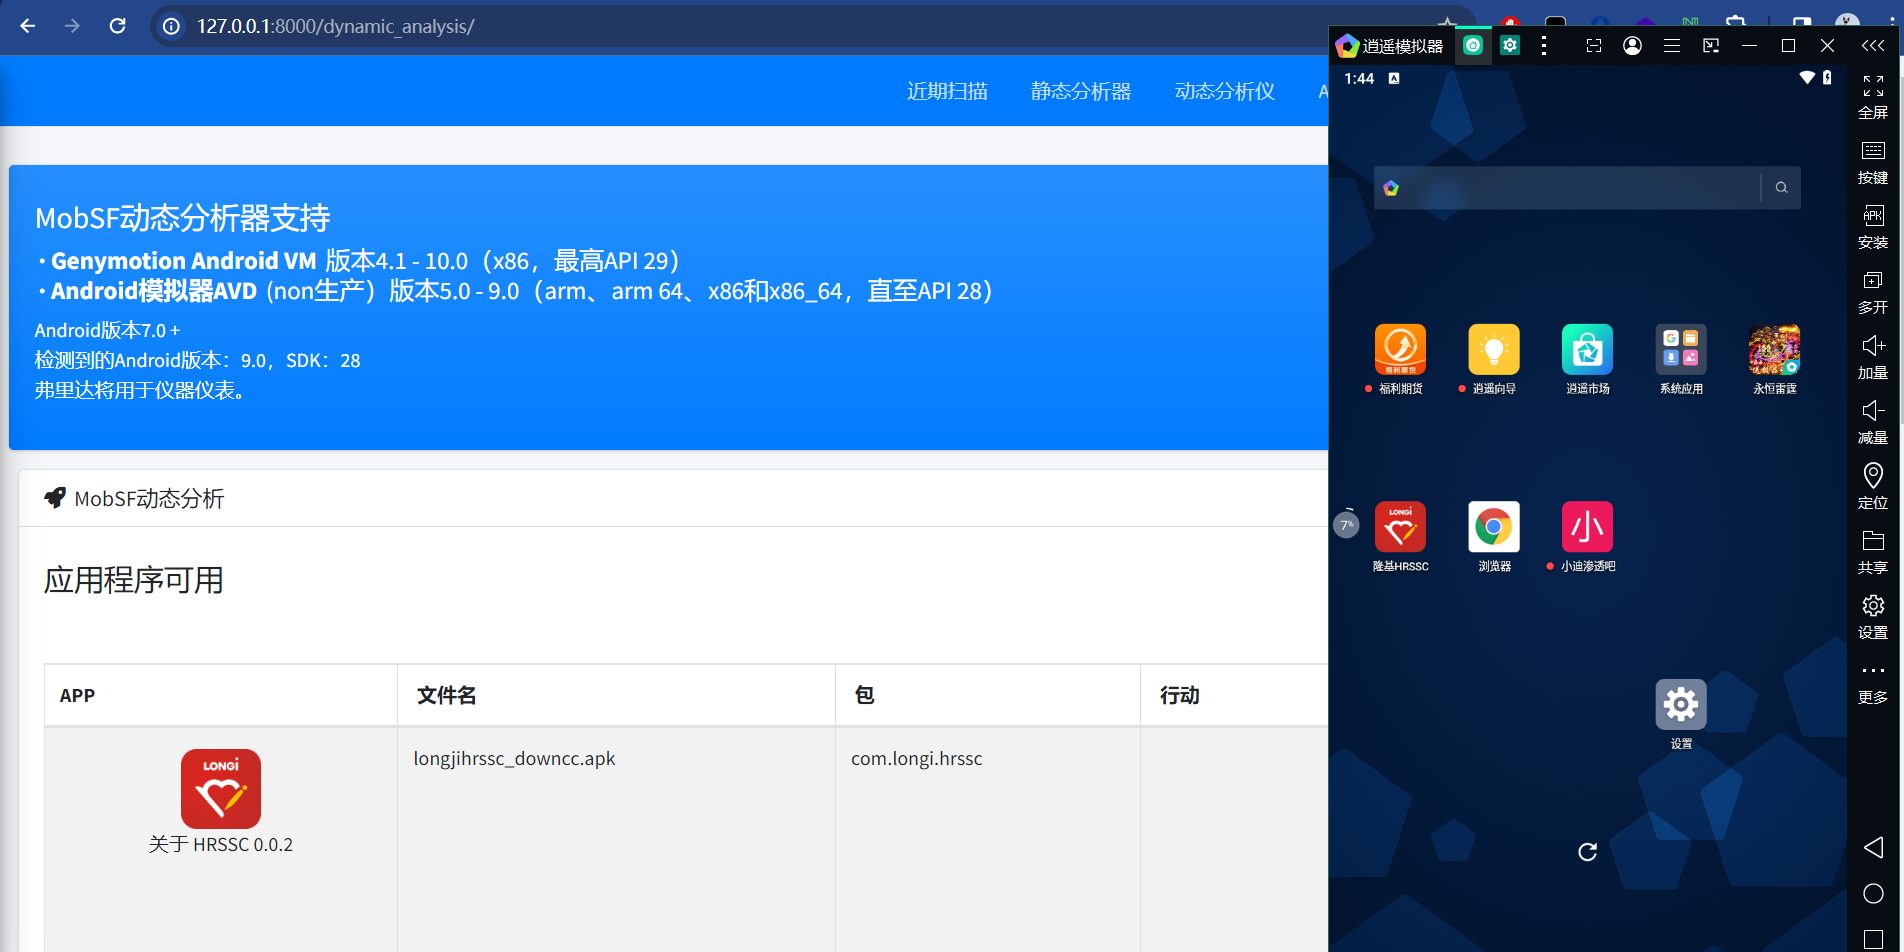
Task: Open 静态分析器 in the MobSF navbar
Action: pos(1081,91)
